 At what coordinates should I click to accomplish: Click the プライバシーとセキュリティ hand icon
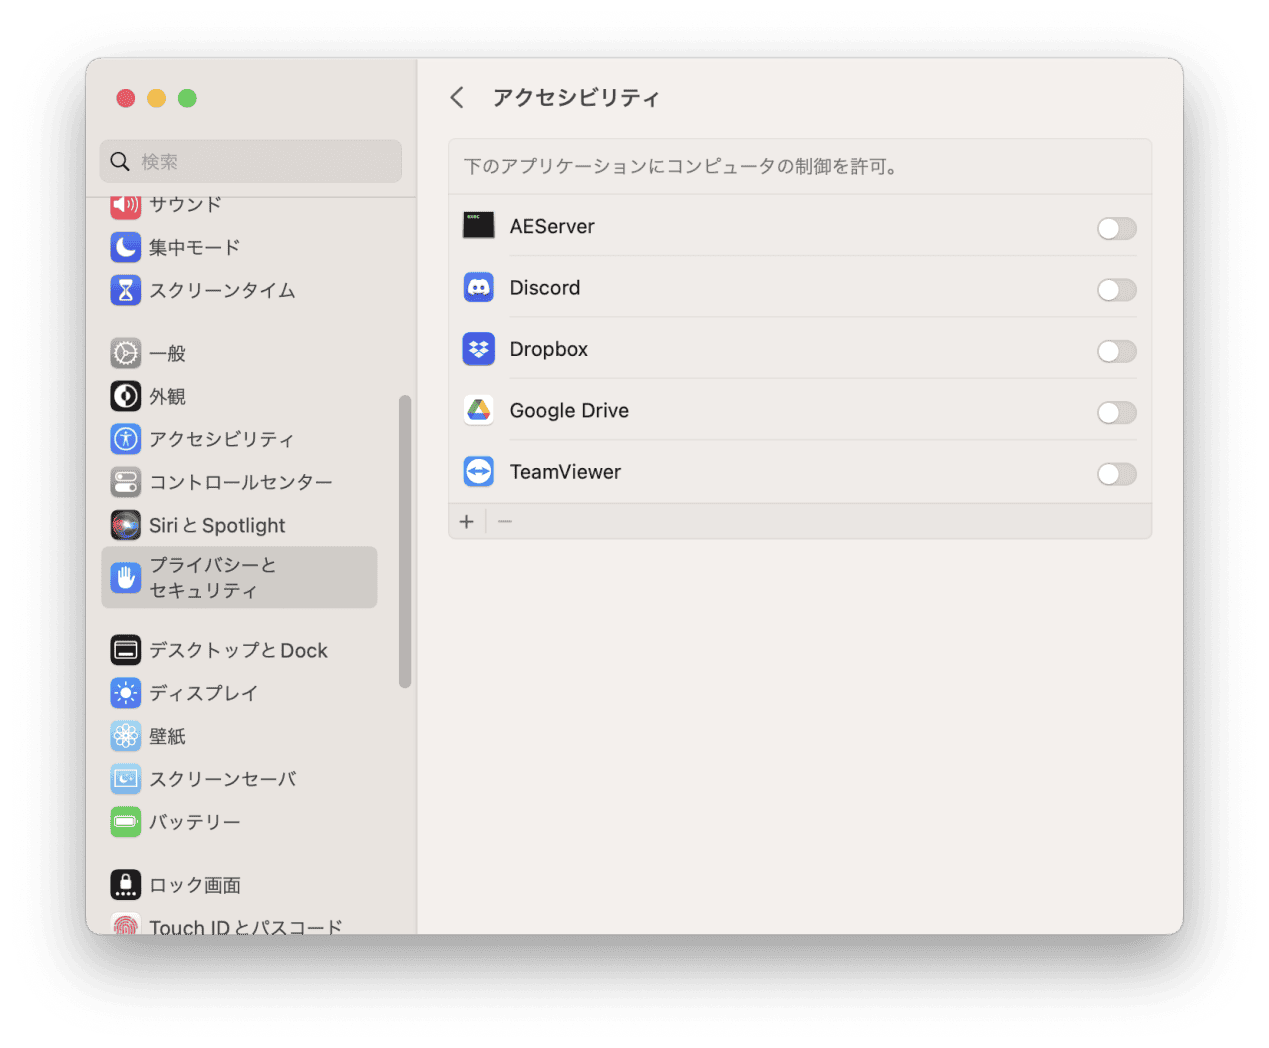pyautogui.click(x=126, y=577)
